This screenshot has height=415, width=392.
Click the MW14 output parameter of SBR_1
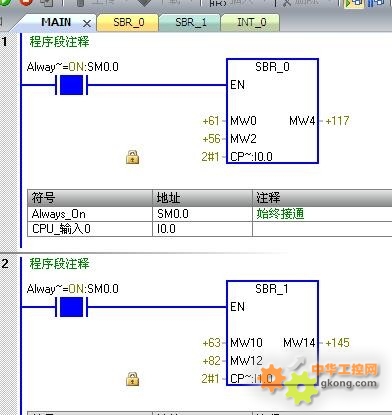tap(299, 343)
